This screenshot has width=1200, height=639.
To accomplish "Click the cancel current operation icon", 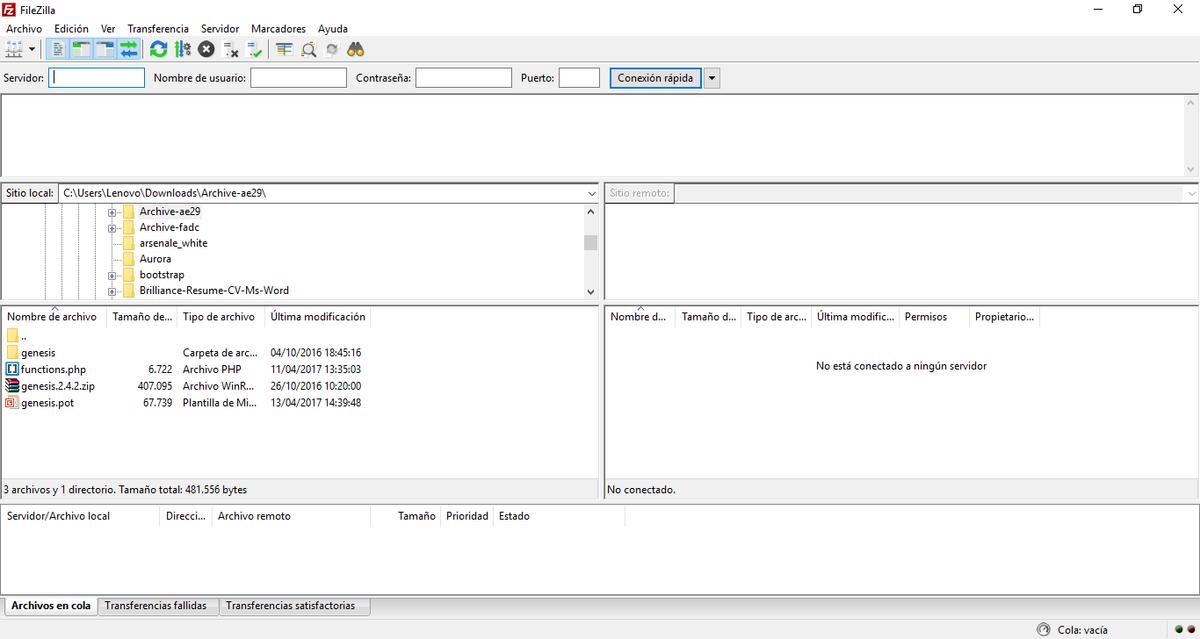I will [x=206, y=49].
